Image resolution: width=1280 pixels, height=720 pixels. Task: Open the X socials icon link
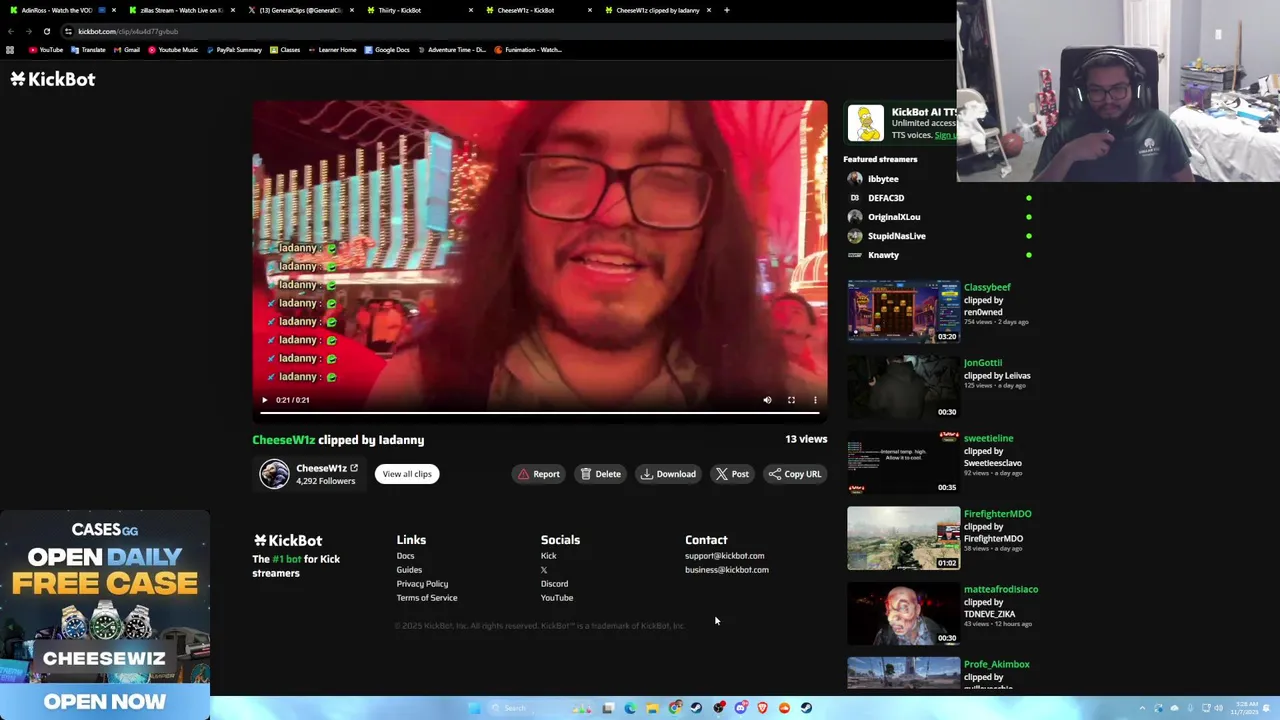[544, 570]
